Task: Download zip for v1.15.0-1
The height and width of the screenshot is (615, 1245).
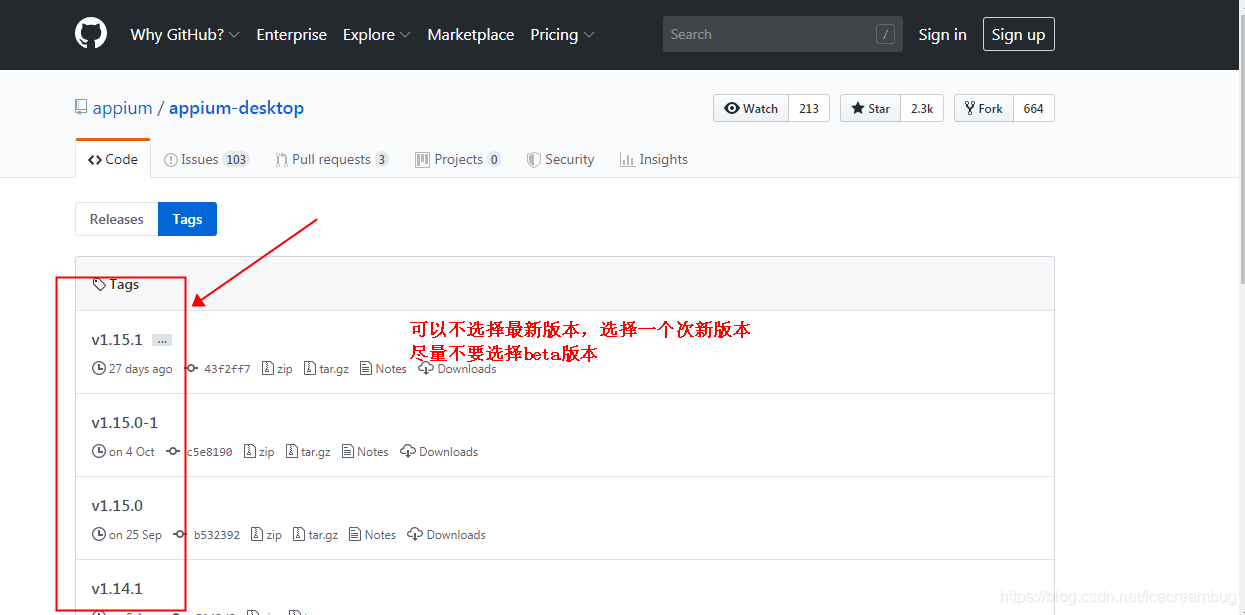Action: (x=259, y=452)
